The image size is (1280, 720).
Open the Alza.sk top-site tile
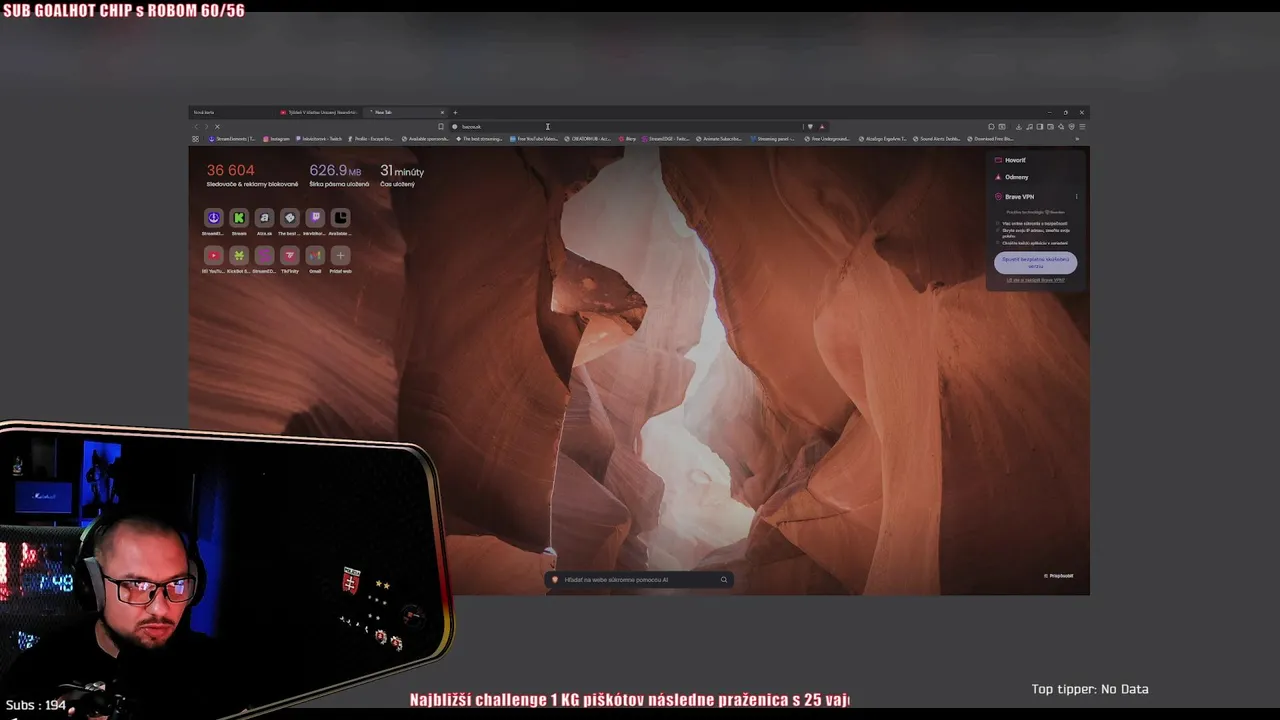264,218
